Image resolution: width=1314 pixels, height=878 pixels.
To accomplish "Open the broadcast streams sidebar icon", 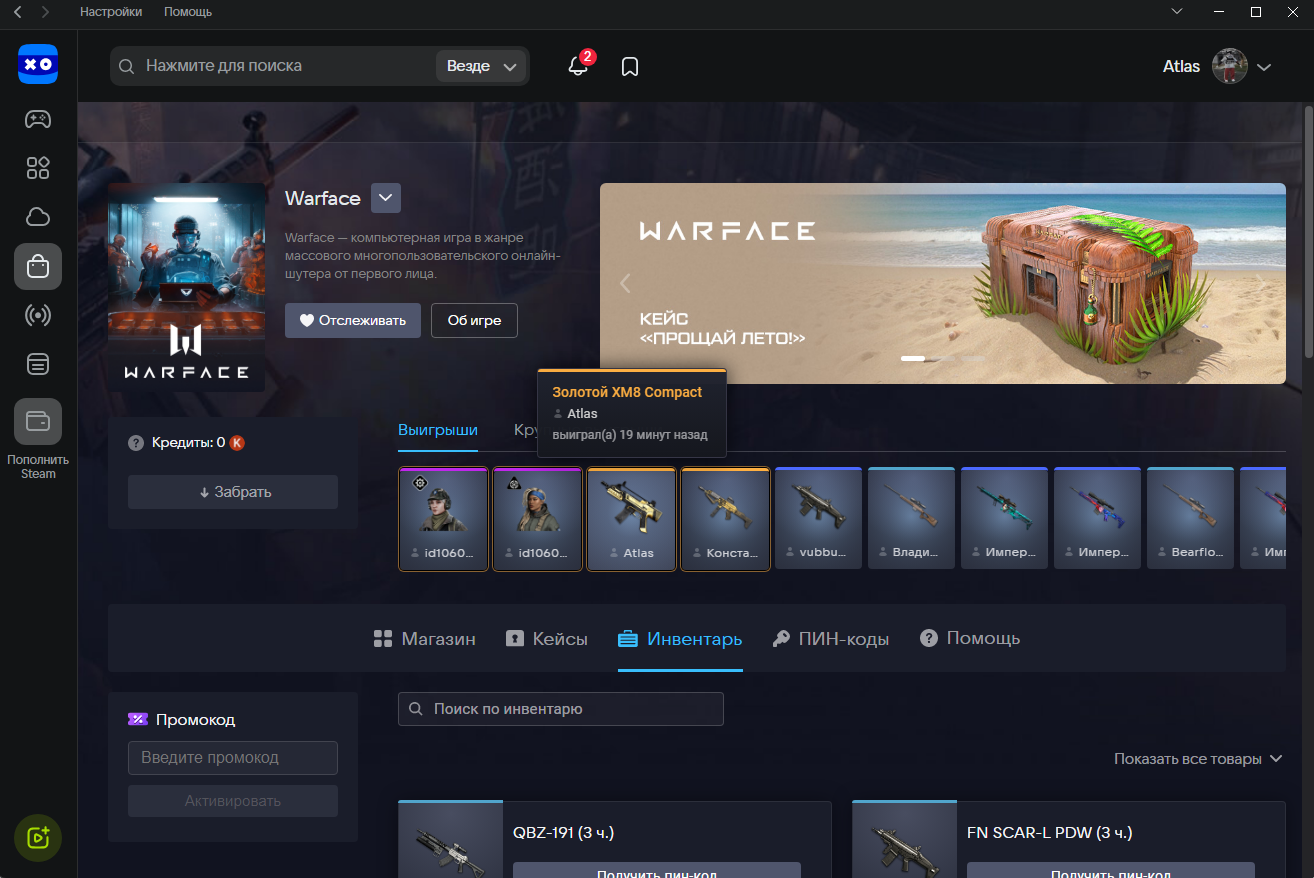I will click(x=38, y=316).
